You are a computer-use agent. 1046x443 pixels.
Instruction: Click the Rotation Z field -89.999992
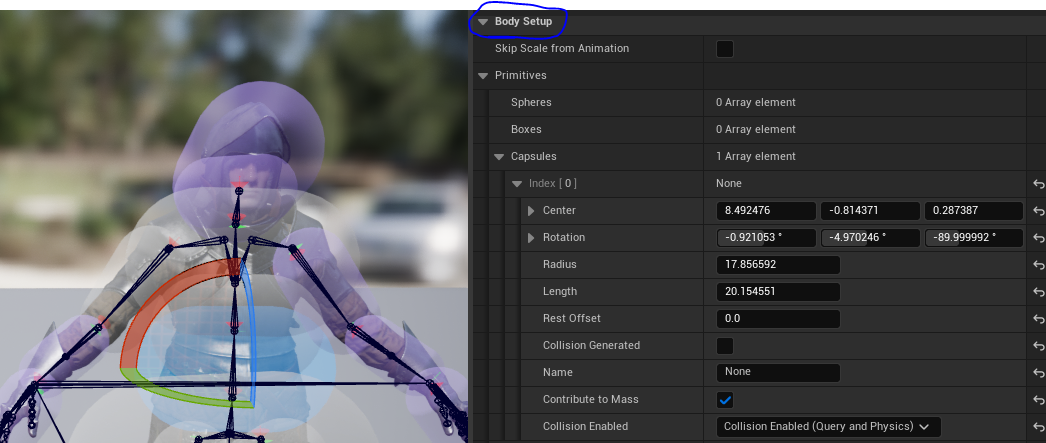point(973,238)
